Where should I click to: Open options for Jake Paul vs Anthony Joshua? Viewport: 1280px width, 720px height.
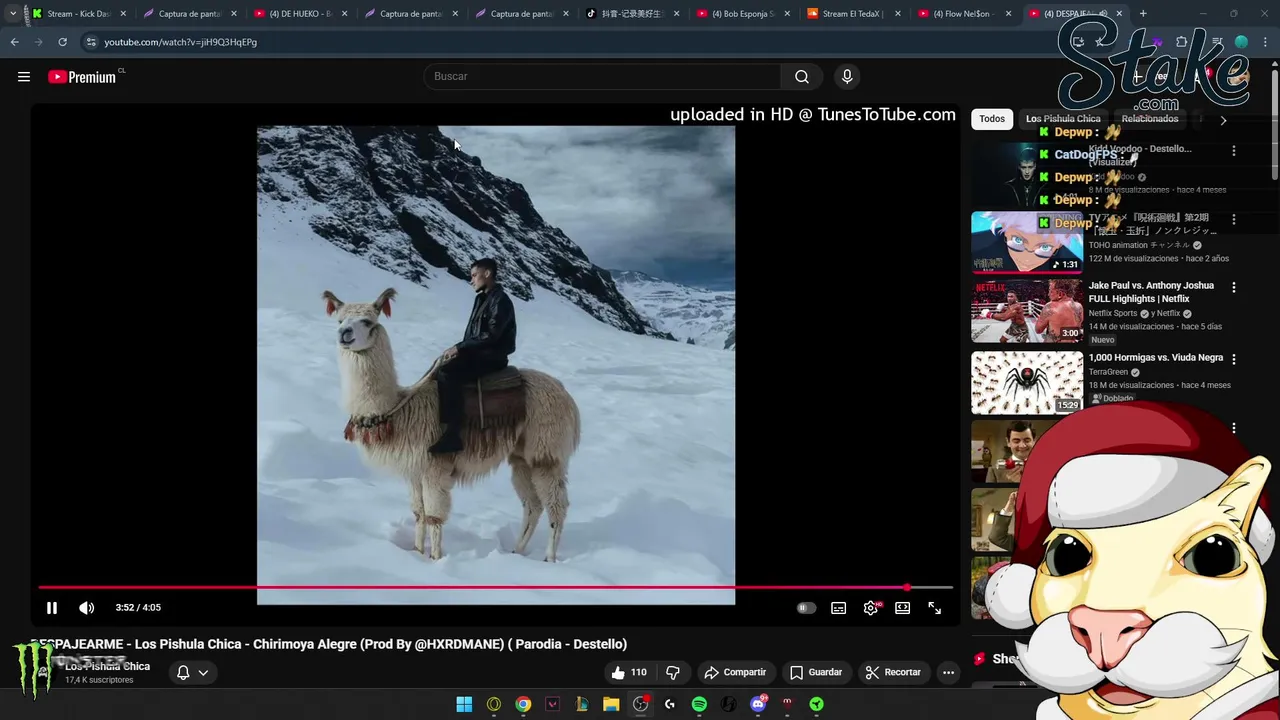pyautogui.click(x=1234, y=287)
